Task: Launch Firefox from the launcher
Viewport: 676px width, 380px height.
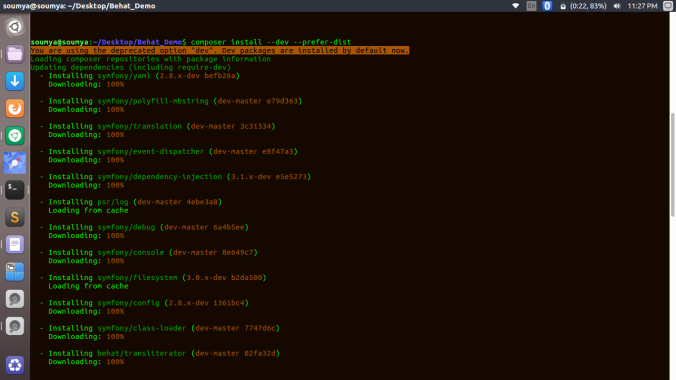Action: coord(15,108)
